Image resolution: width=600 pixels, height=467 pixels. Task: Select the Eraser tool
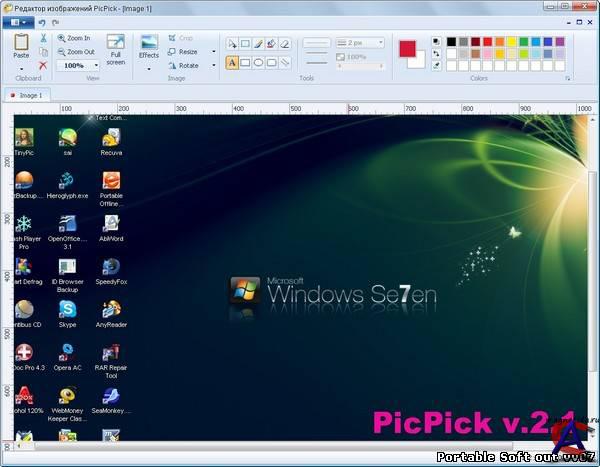[285, 44]
